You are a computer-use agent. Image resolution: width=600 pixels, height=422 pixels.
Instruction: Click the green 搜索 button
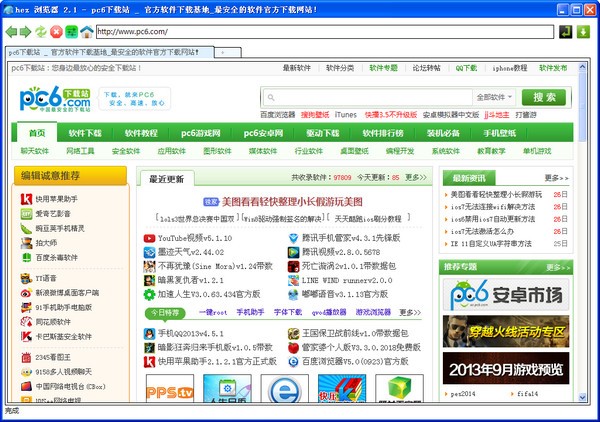pyautogui.click(x=544, y=97)
